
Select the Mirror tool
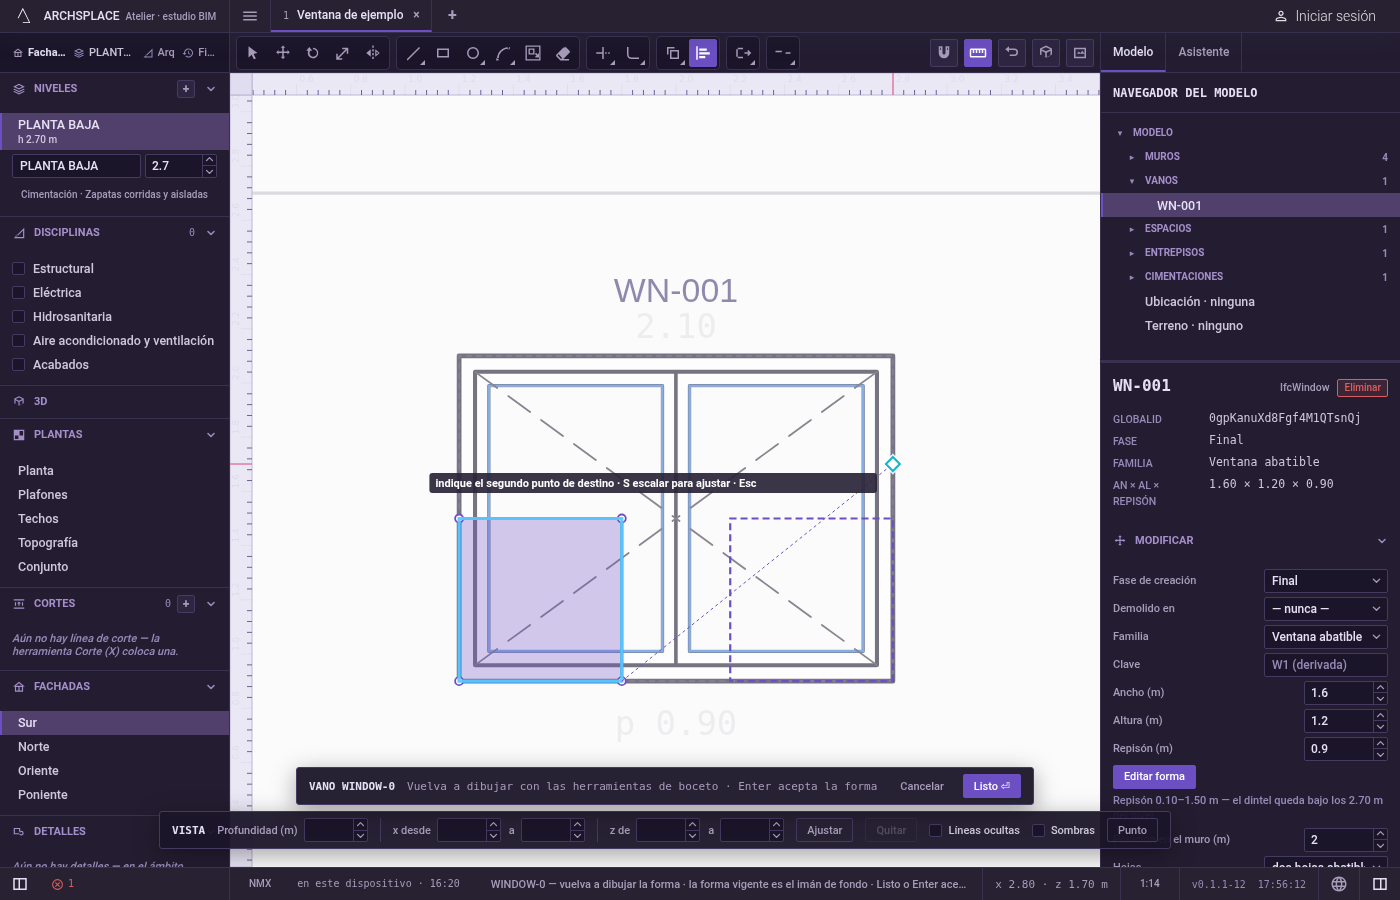click(373, 53)
